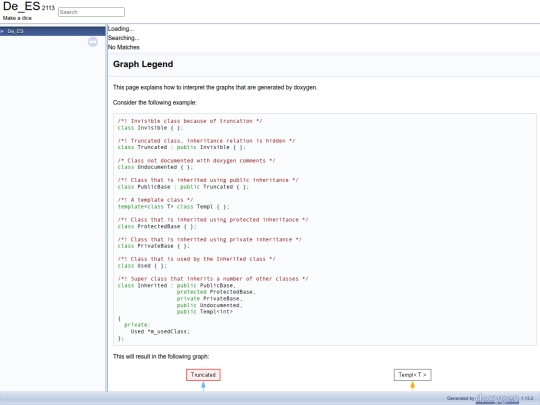Click the Truncated graph node
The image size is (540, 405).
tap(203, 375)
